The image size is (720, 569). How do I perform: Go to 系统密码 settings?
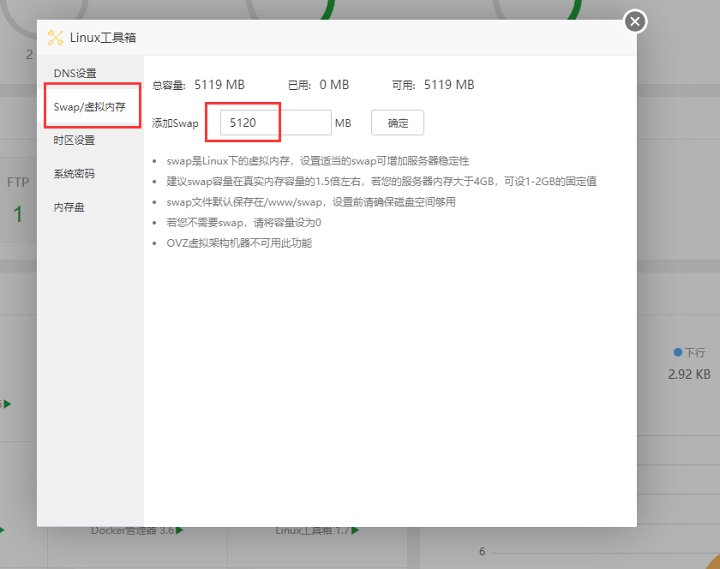74,174
